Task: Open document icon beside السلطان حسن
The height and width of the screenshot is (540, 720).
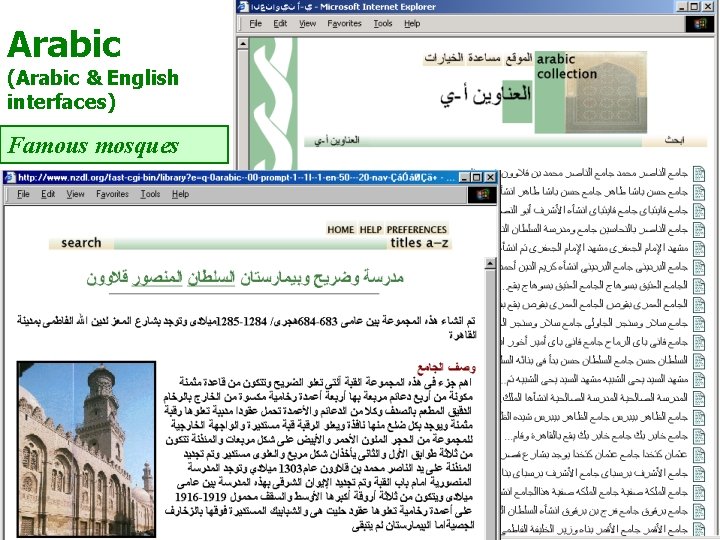Action: pos(699,361)
